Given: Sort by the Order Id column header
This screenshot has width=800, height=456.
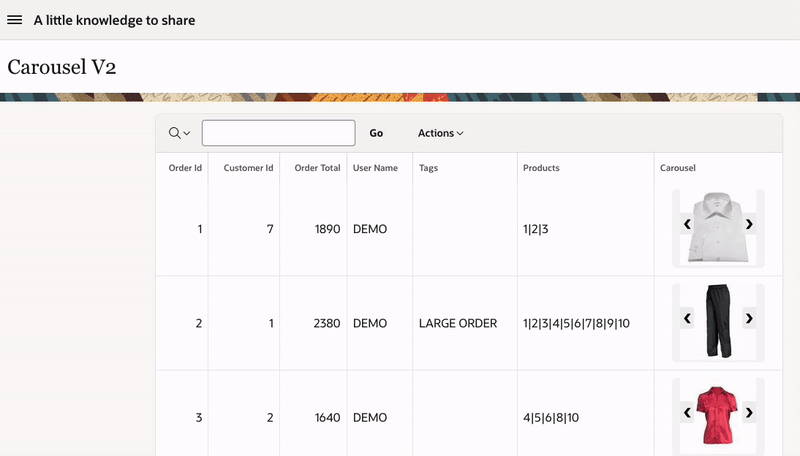Looking at the screenshot, I should [x=185, y=168].
